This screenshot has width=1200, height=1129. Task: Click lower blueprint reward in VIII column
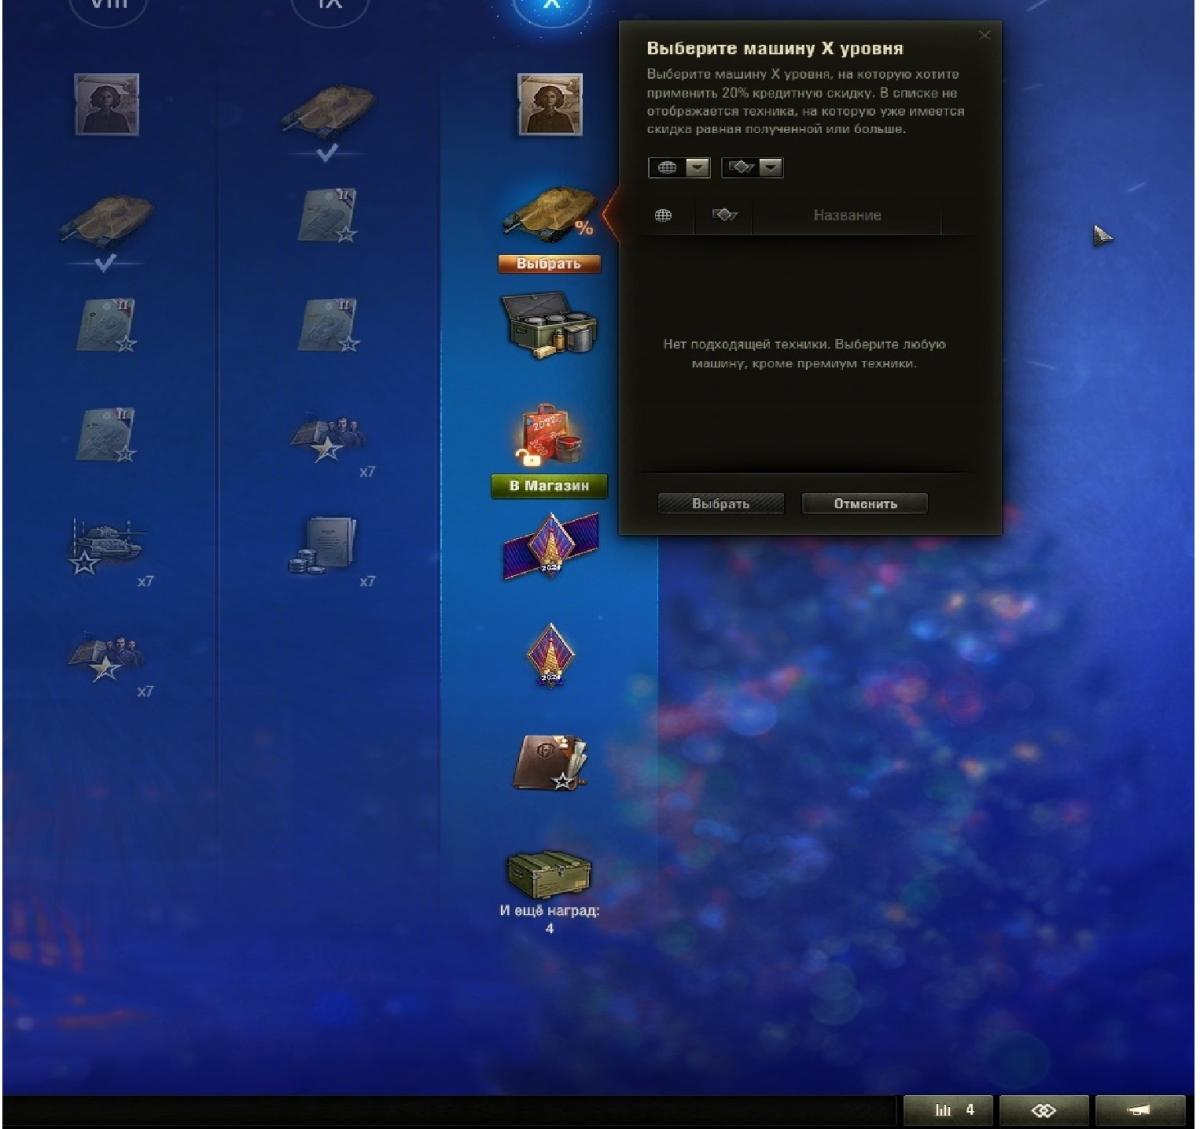point(107,435)
